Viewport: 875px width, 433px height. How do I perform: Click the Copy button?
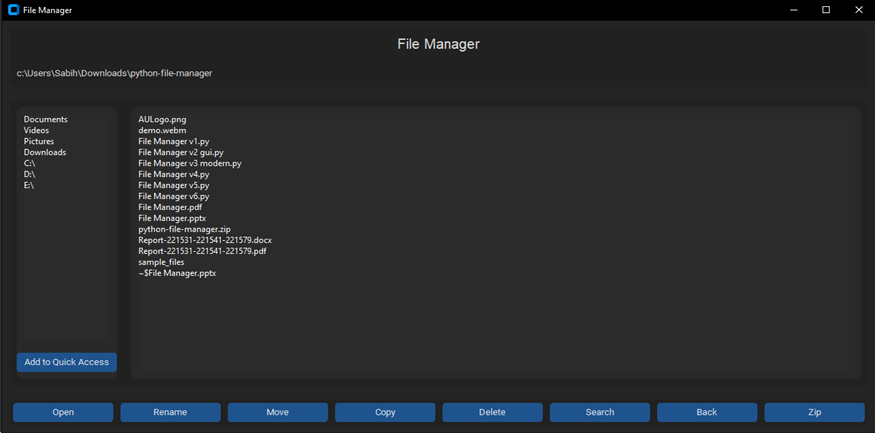(385, 412)
